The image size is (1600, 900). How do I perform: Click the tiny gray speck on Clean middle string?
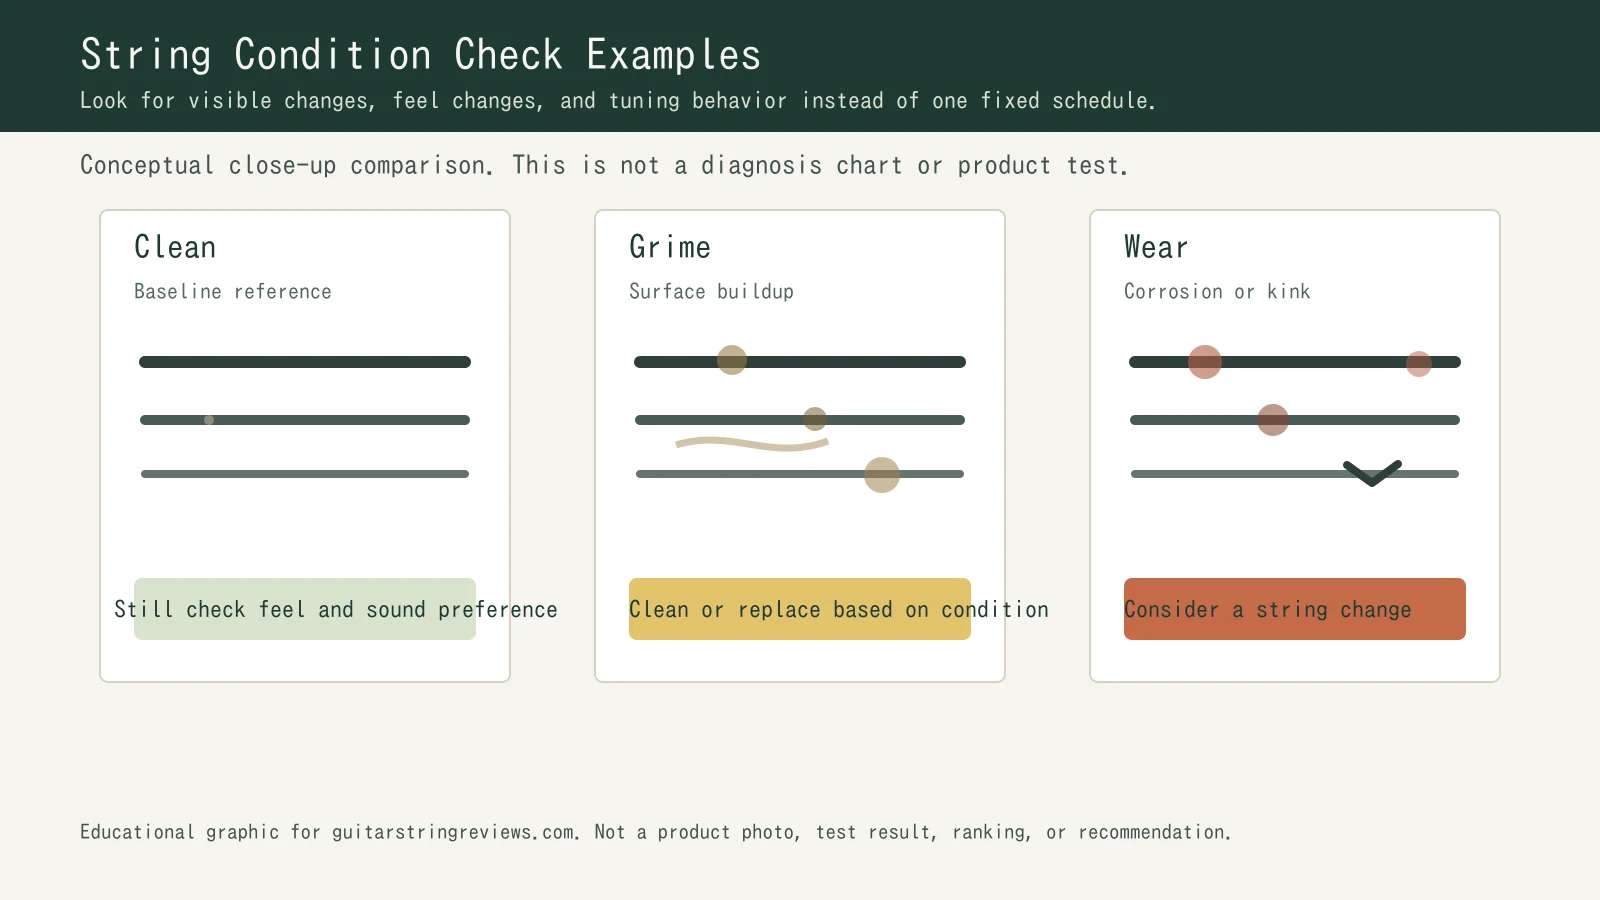coord(209,420)
